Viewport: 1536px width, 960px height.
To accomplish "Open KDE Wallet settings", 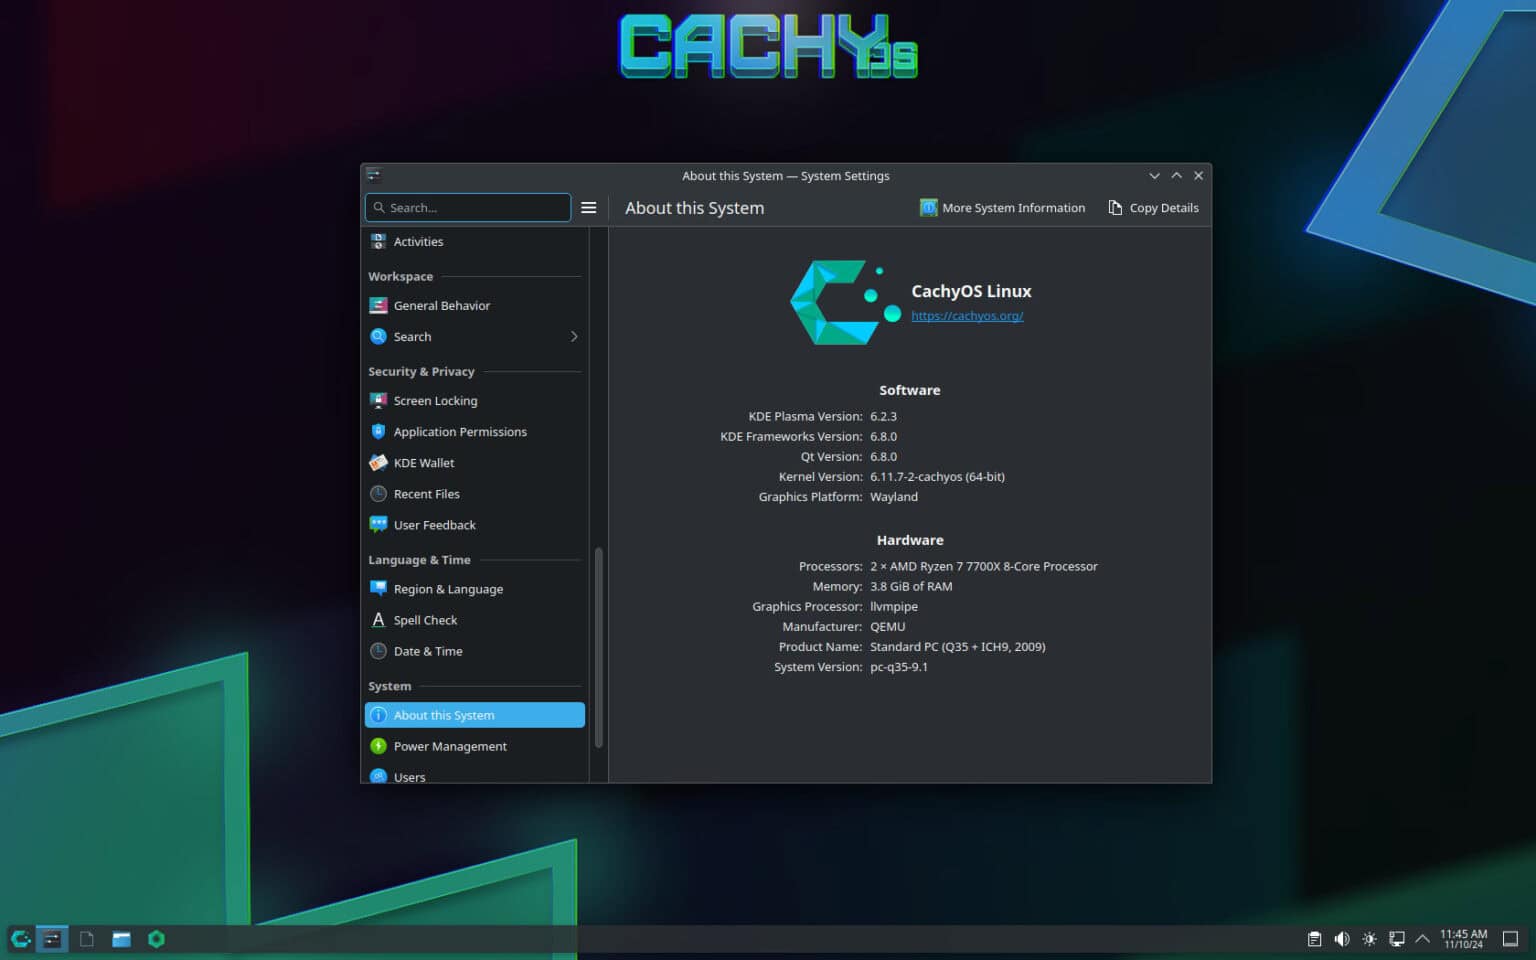I will coord(423,462).
